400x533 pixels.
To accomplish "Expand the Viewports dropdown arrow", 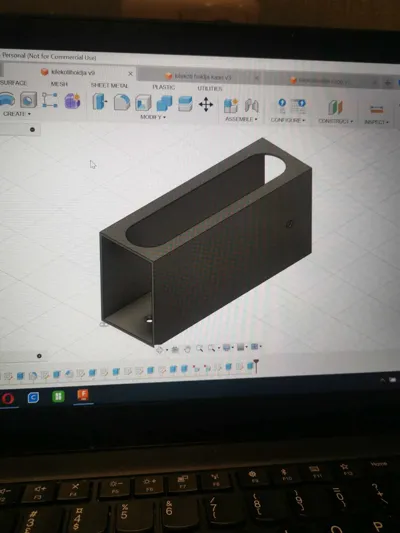I will (261, 346).
